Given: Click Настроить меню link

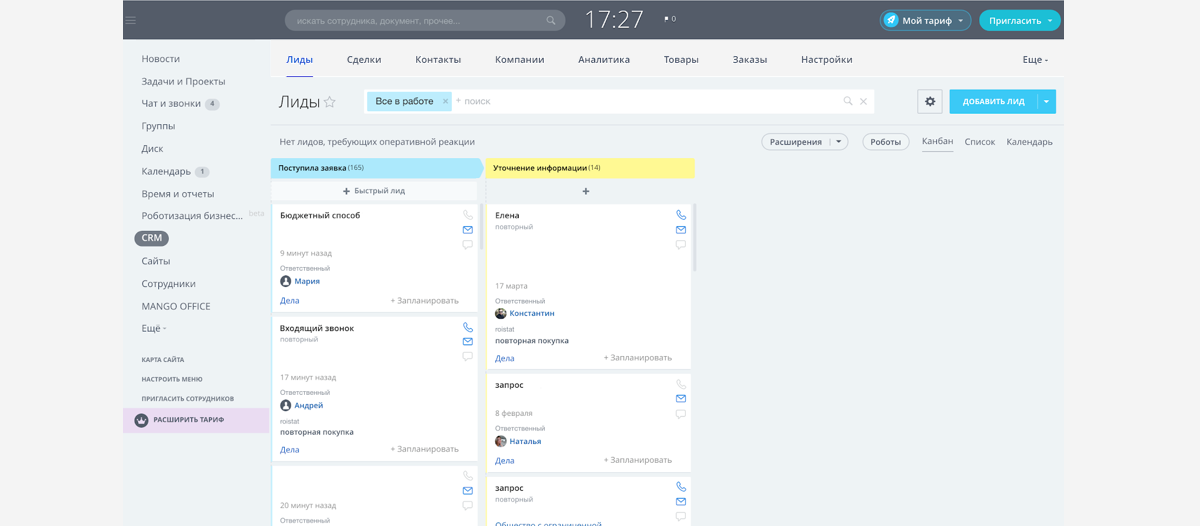Looking at the screenshot, I should (172, 379).
